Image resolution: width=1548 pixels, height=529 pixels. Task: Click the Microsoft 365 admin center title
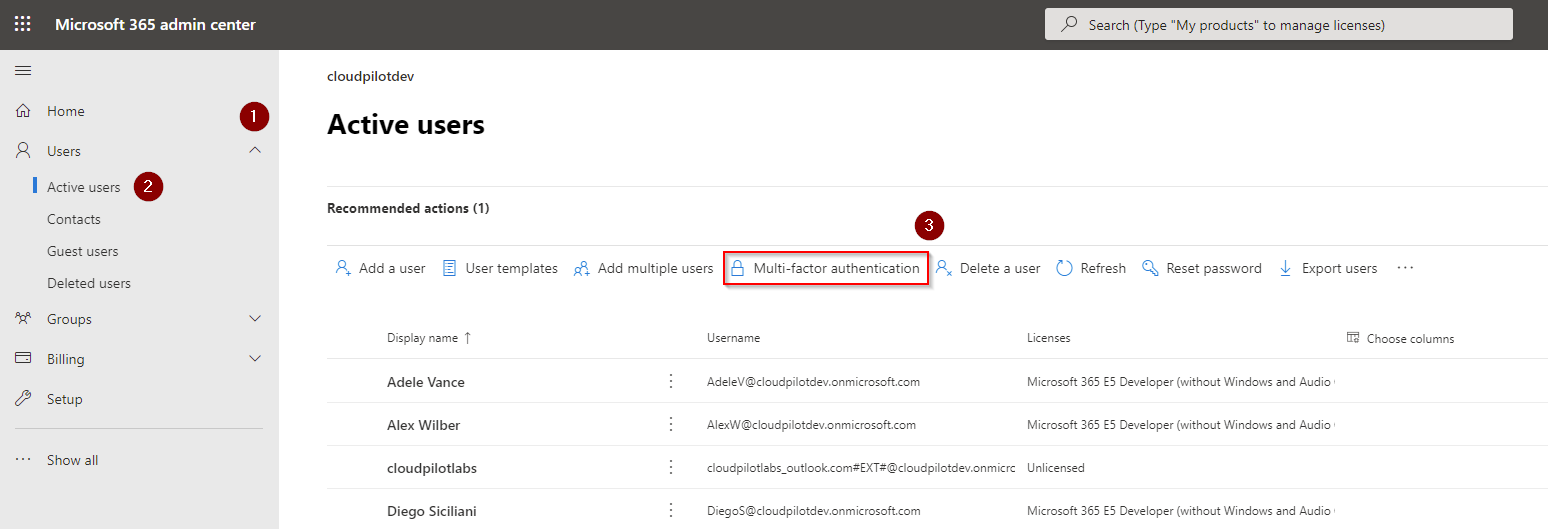pyautogui.click(x=155, y=24)
